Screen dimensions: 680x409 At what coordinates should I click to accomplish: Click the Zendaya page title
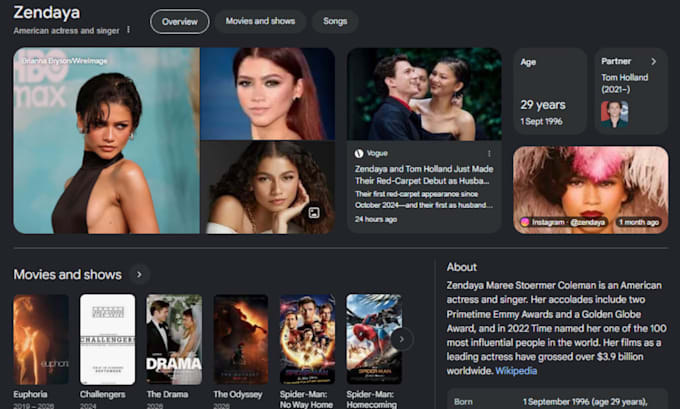pos(47,12)
